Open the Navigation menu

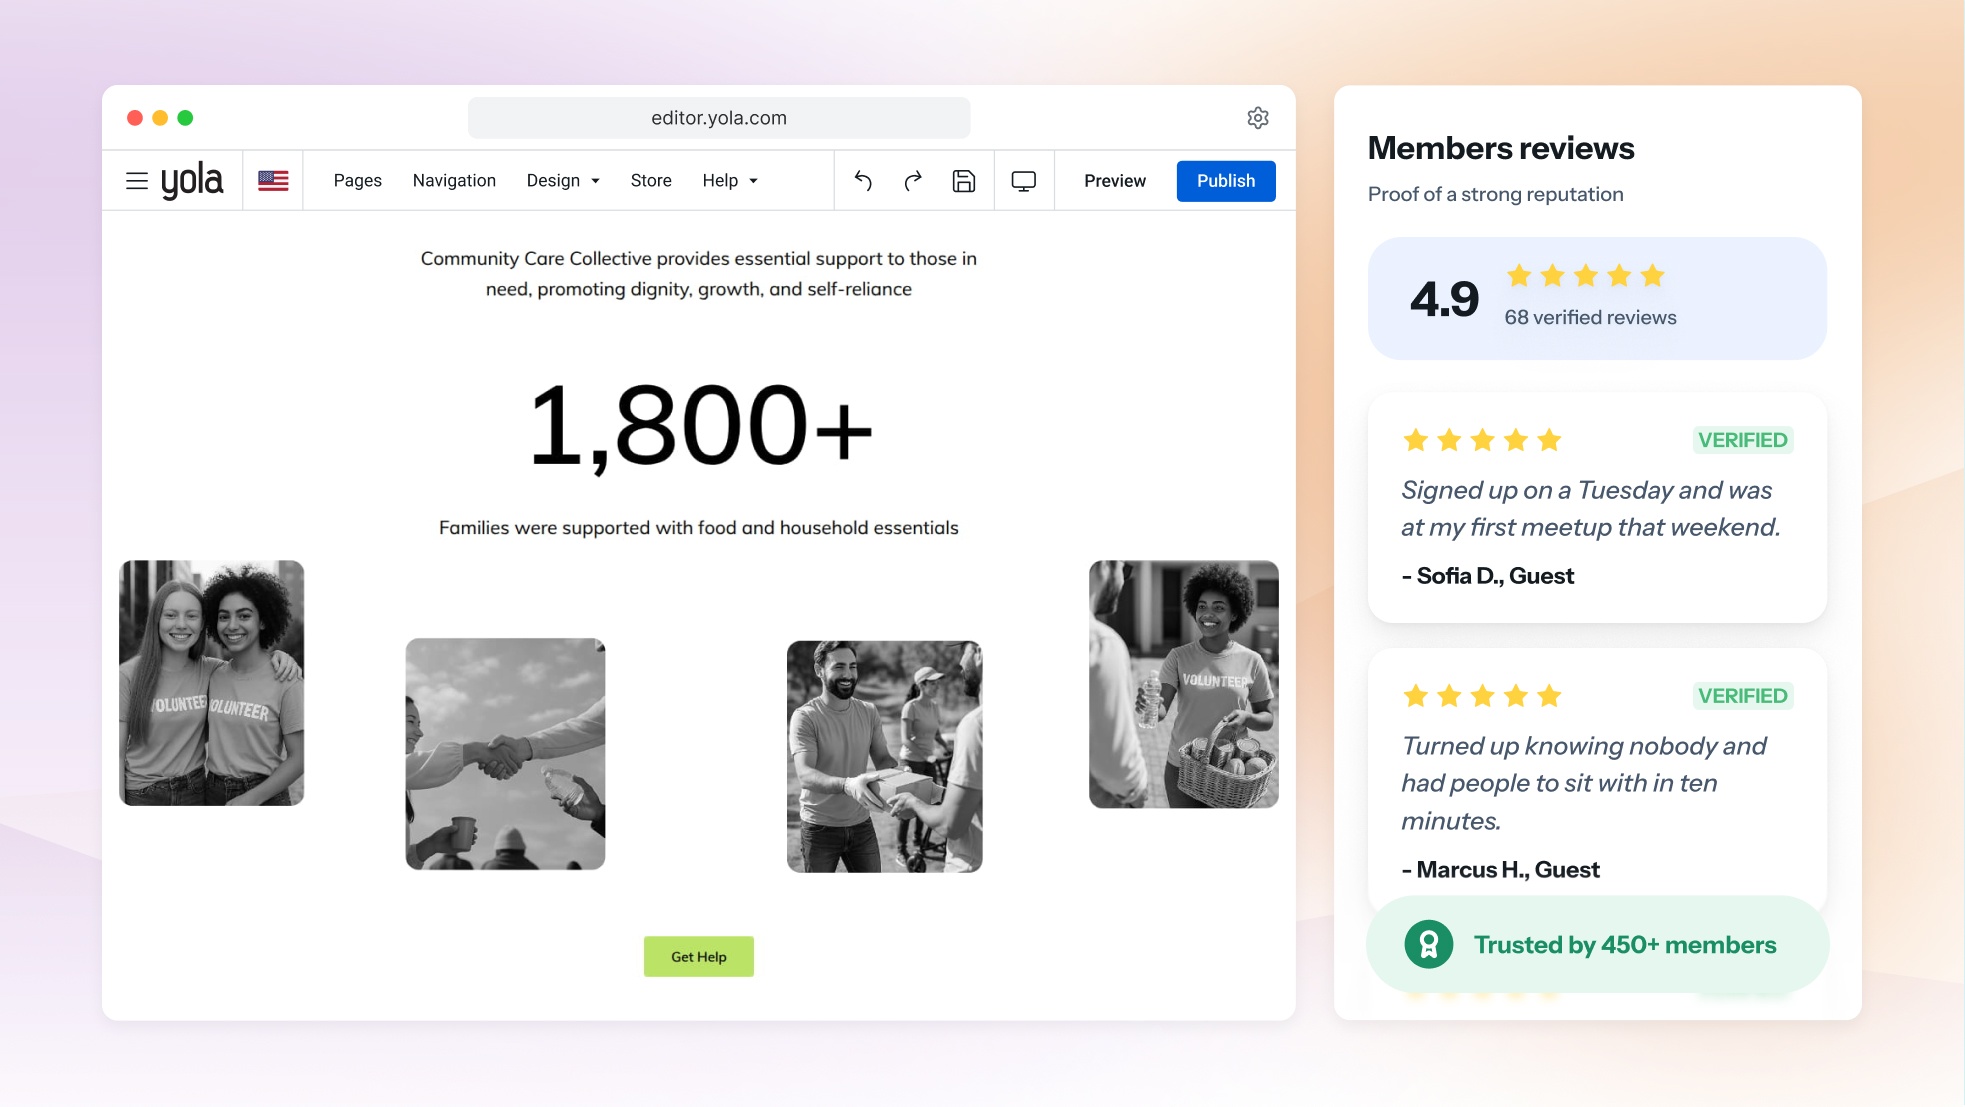(x=454, y=181)
